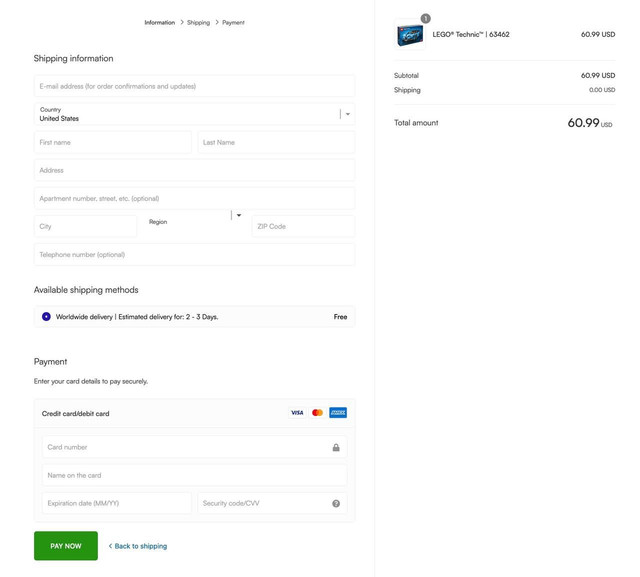The image size is (640, 577).
Task: Click Back to shipping link
Action: tap(138, 546)
